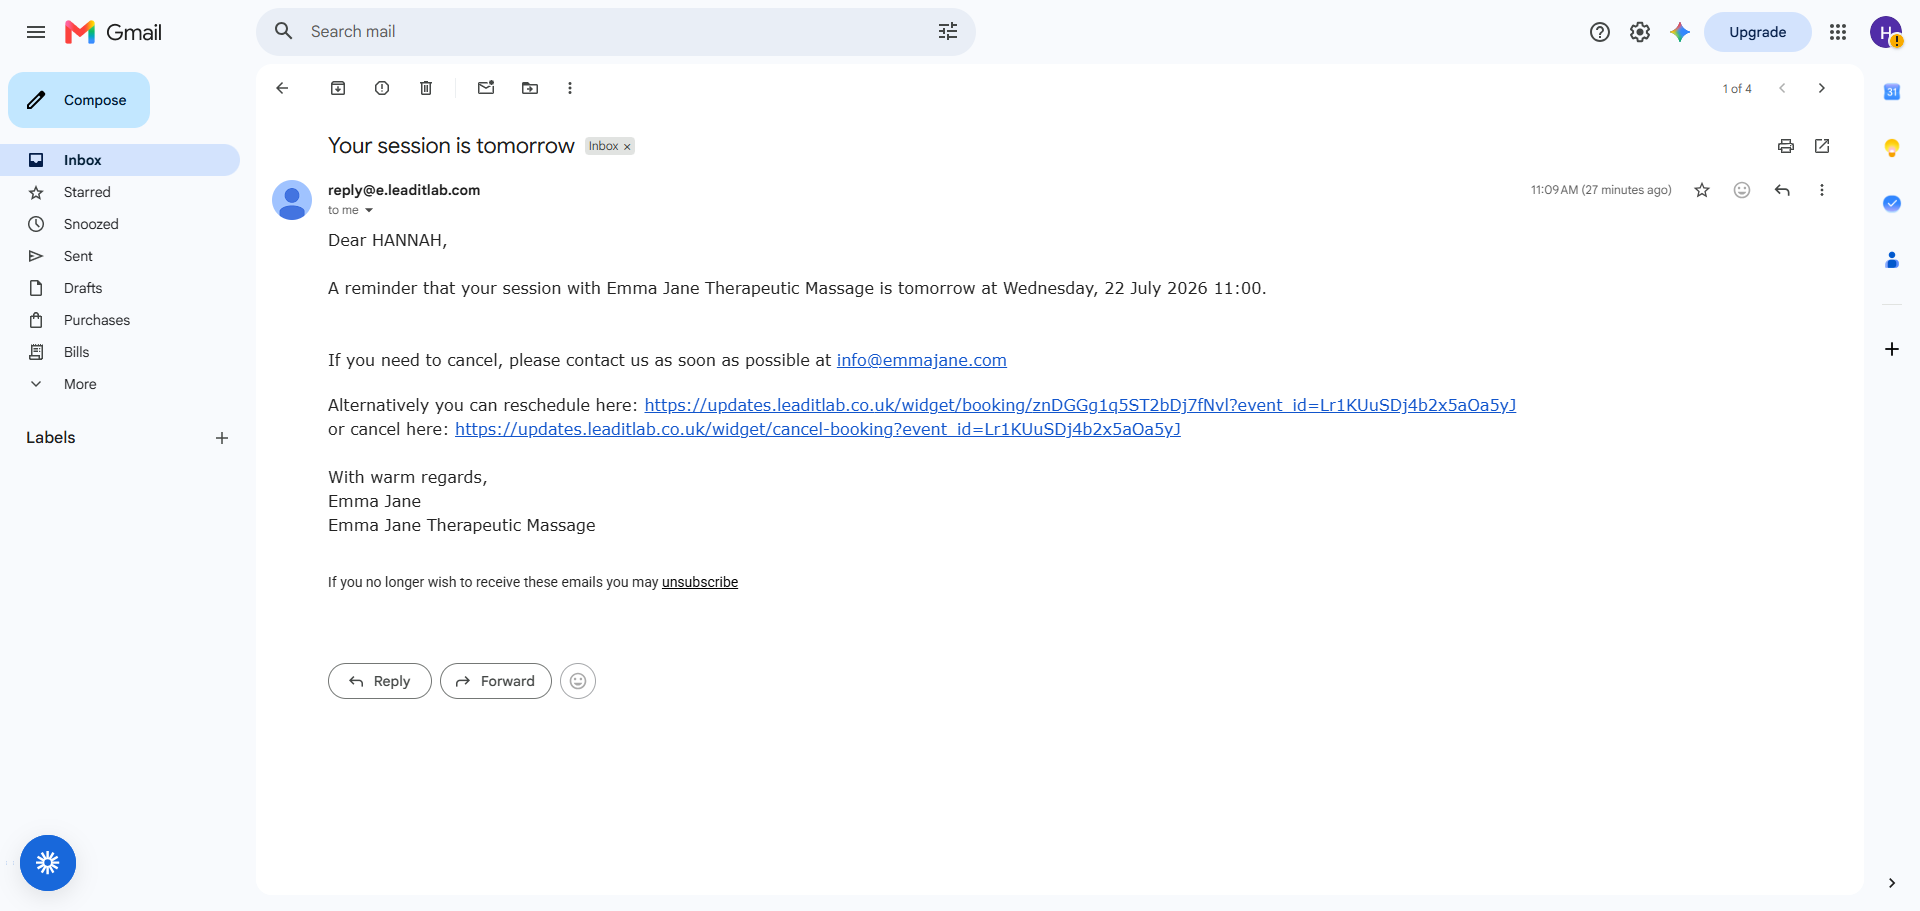The height and width of the screenshot is (911, 1920).
Task: Print all with the printer icon
Action: point(1786,146)
